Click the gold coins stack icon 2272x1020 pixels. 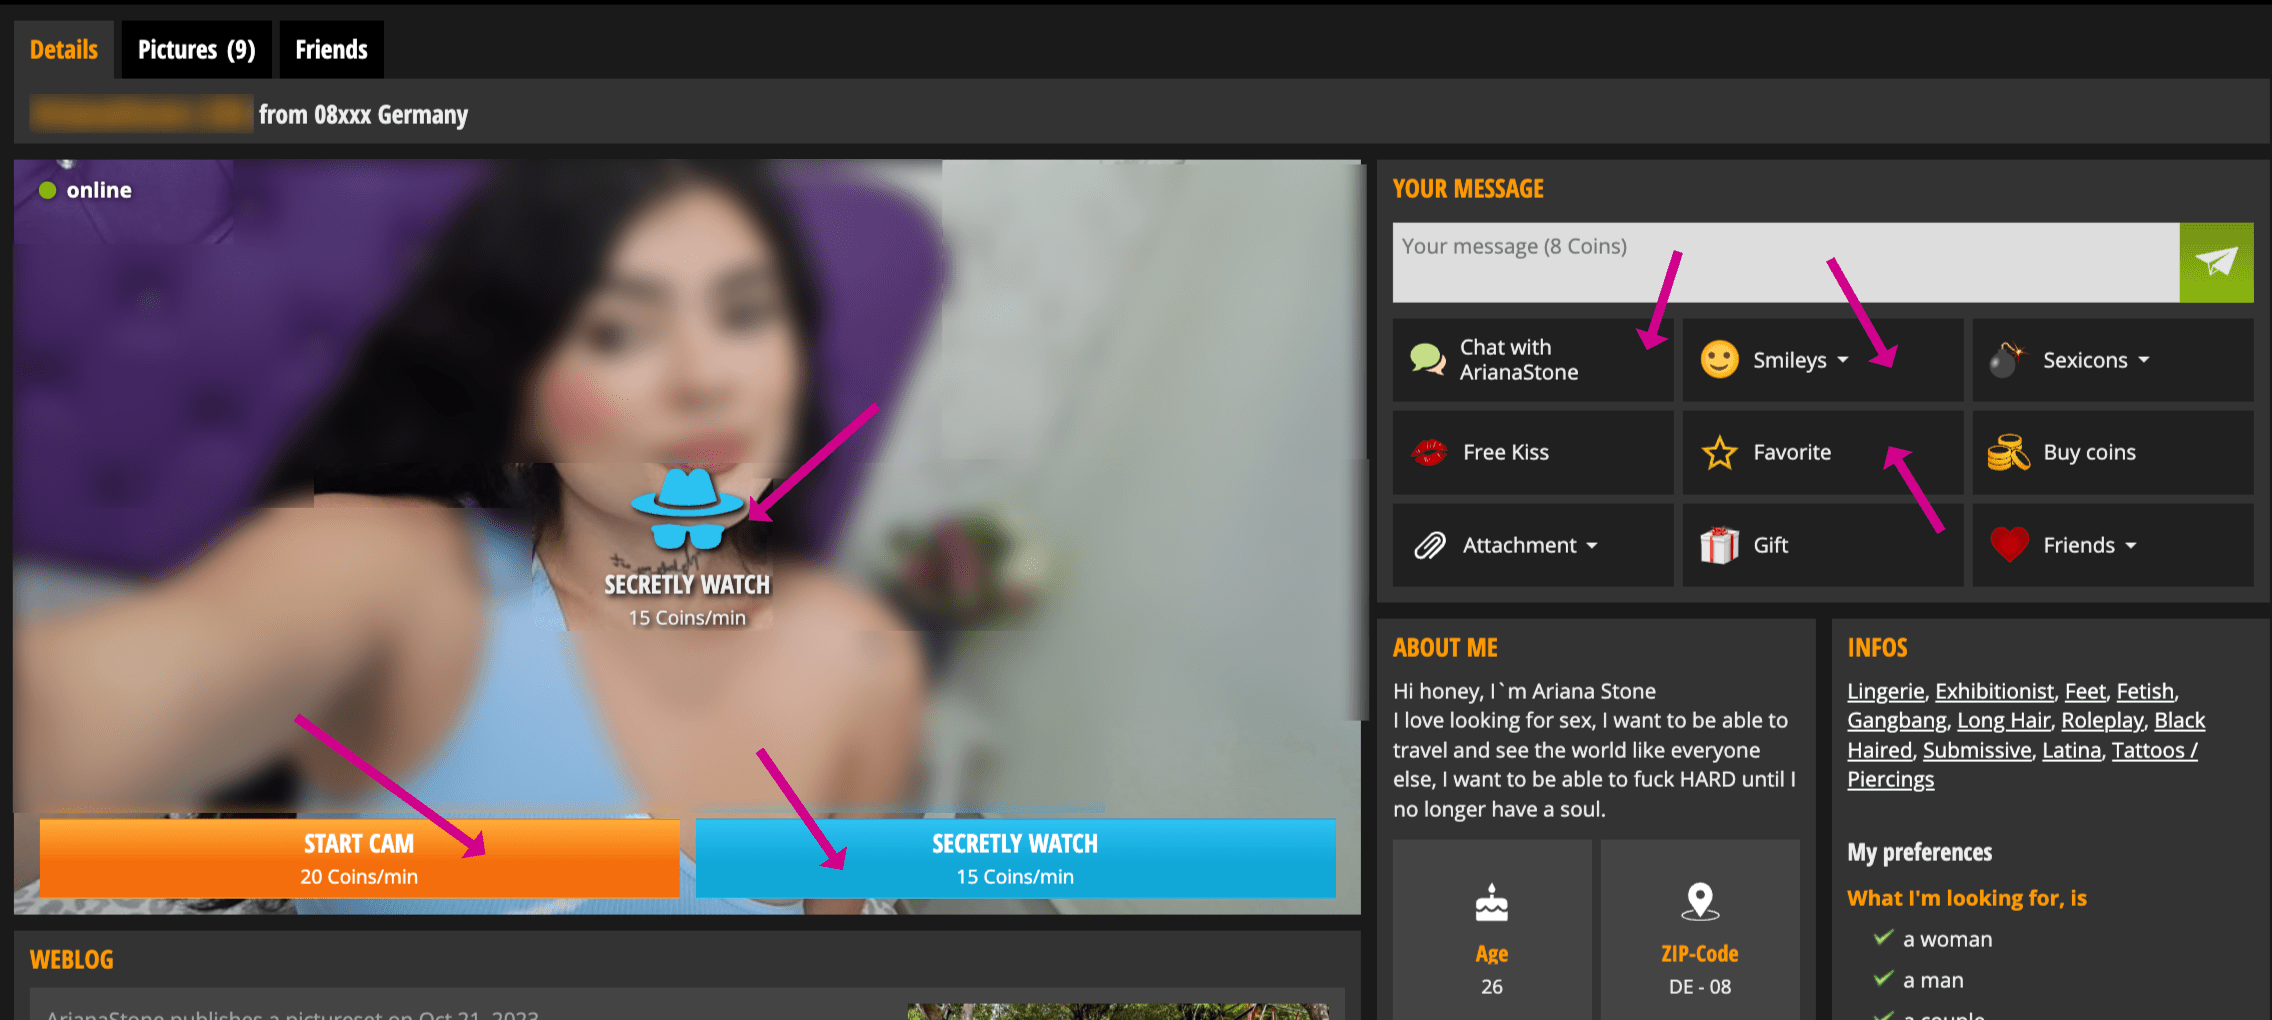click(x=2008, y=453)
